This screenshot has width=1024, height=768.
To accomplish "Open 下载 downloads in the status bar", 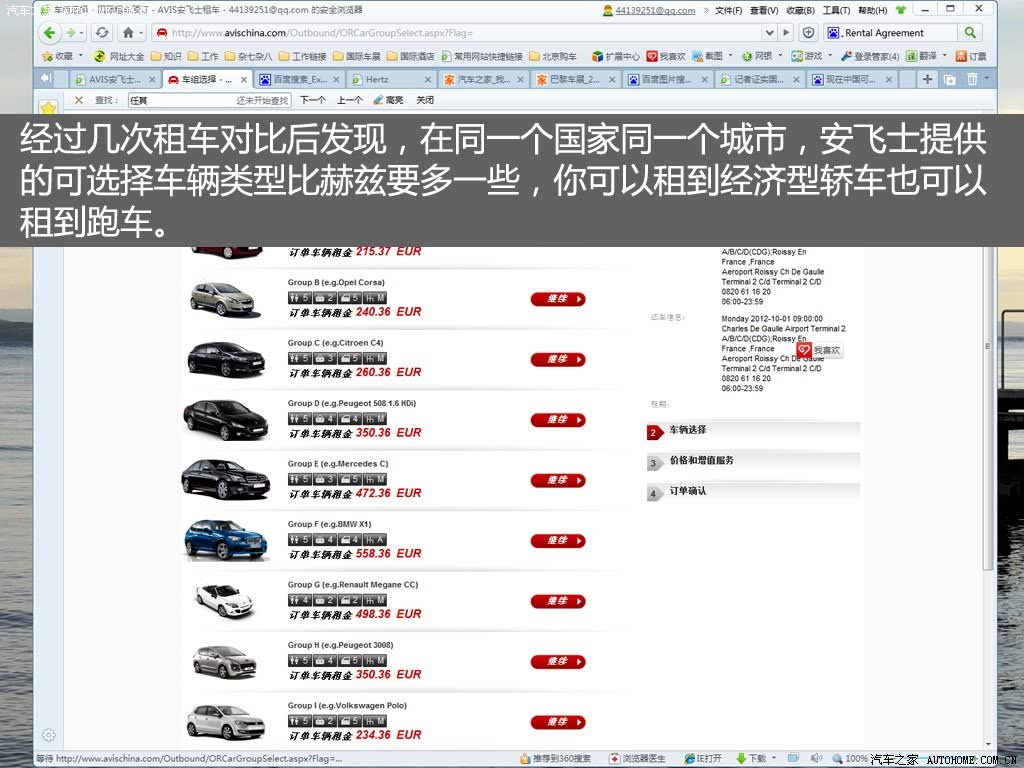I will (751, 758).
